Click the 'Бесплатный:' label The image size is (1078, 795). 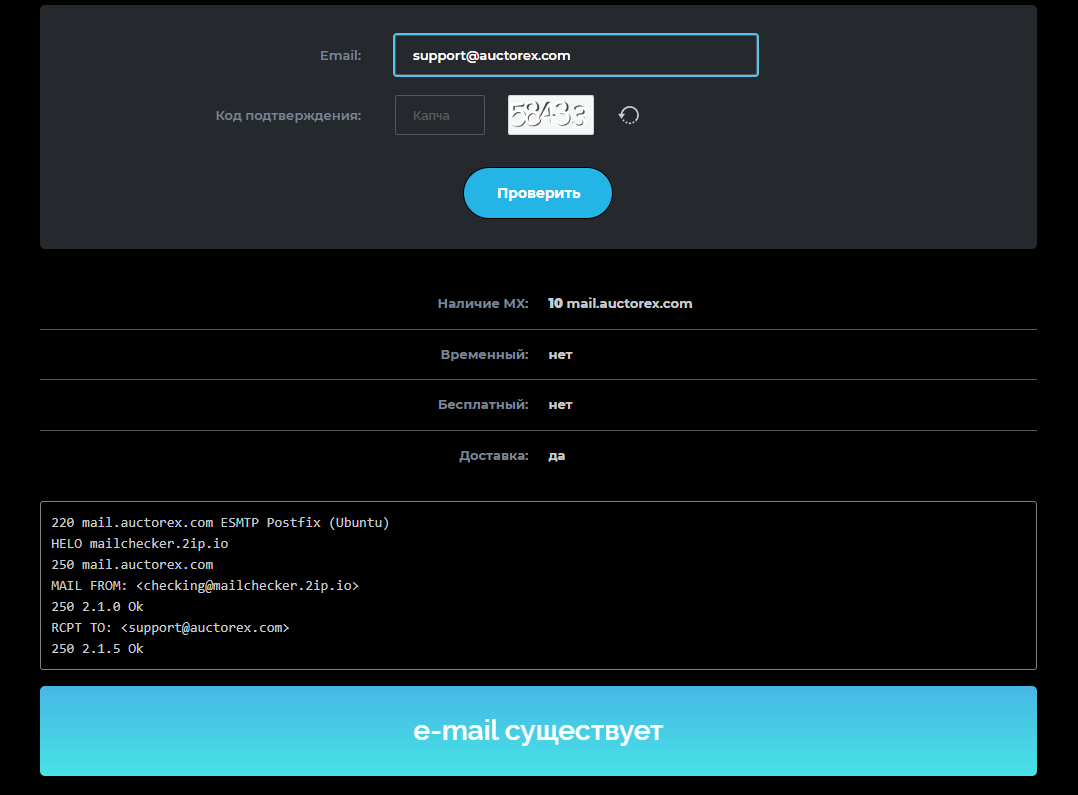[x=483, y=404]
